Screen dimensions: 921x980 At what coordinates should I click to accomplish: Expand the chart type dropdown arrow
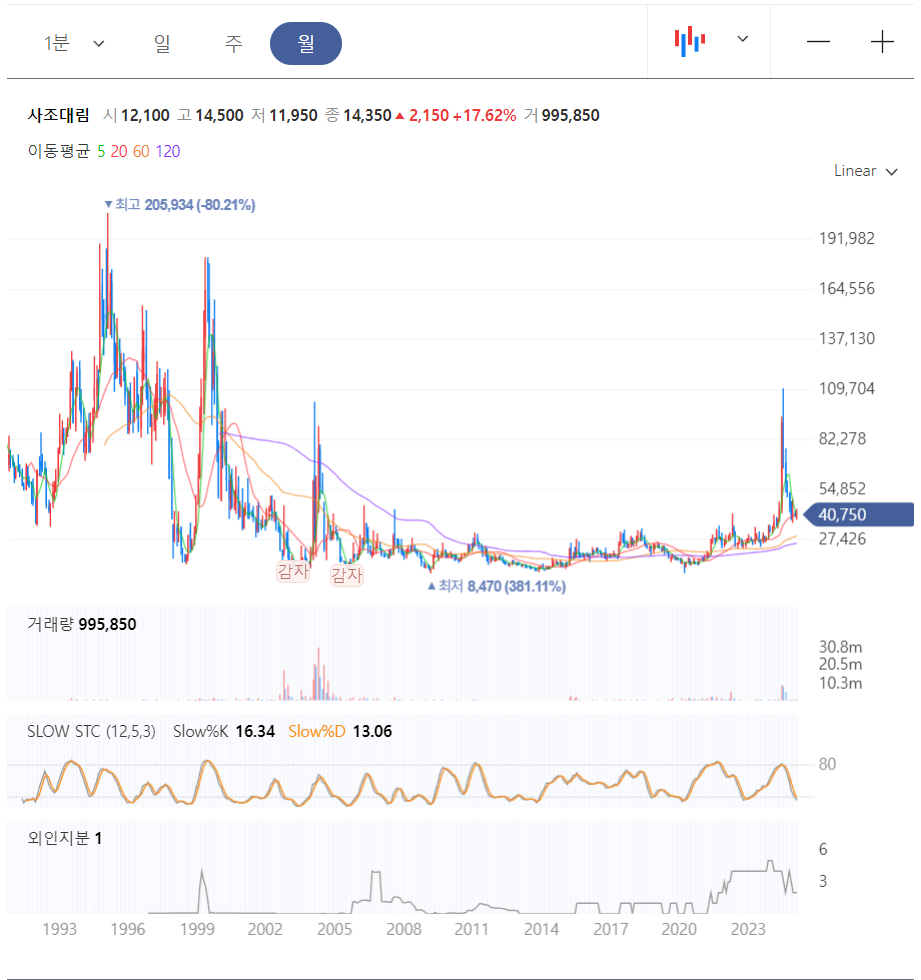pyautogui.click(x=742, y=39)
